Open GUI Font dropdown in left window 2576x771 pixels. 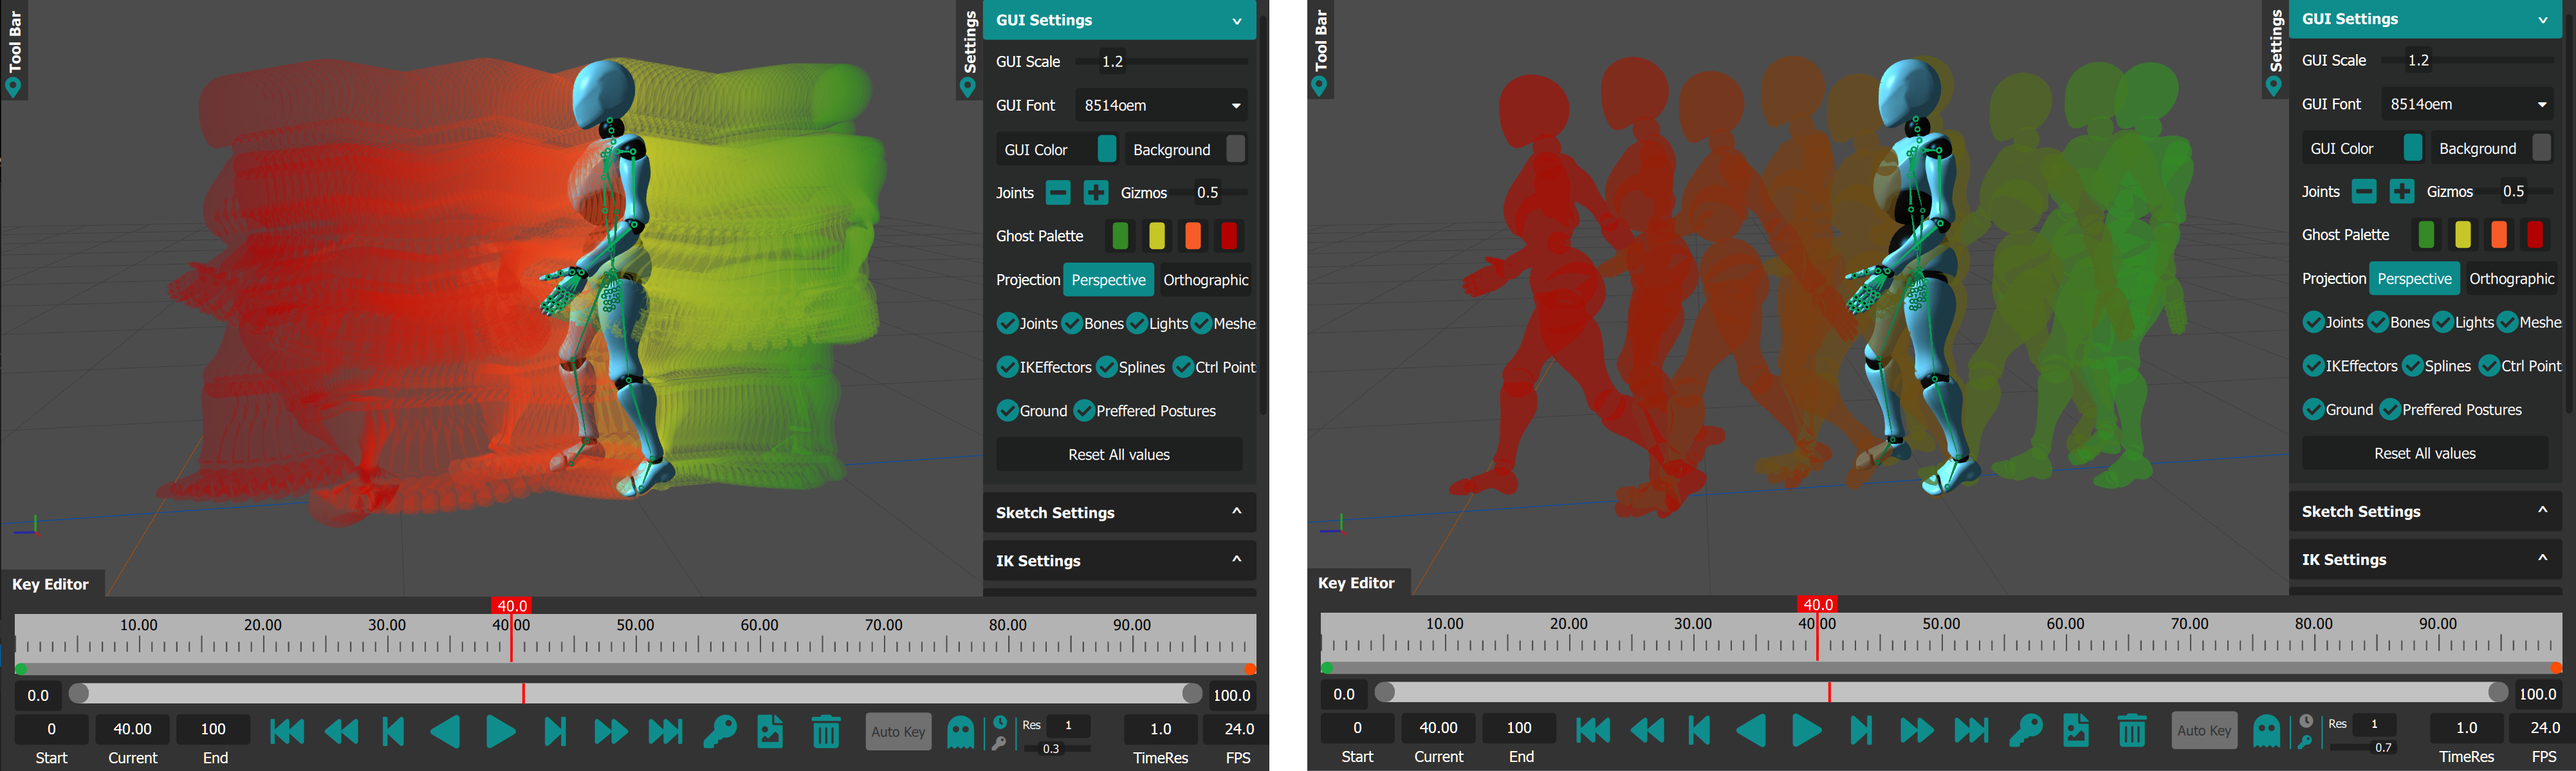pos(1162,105)
